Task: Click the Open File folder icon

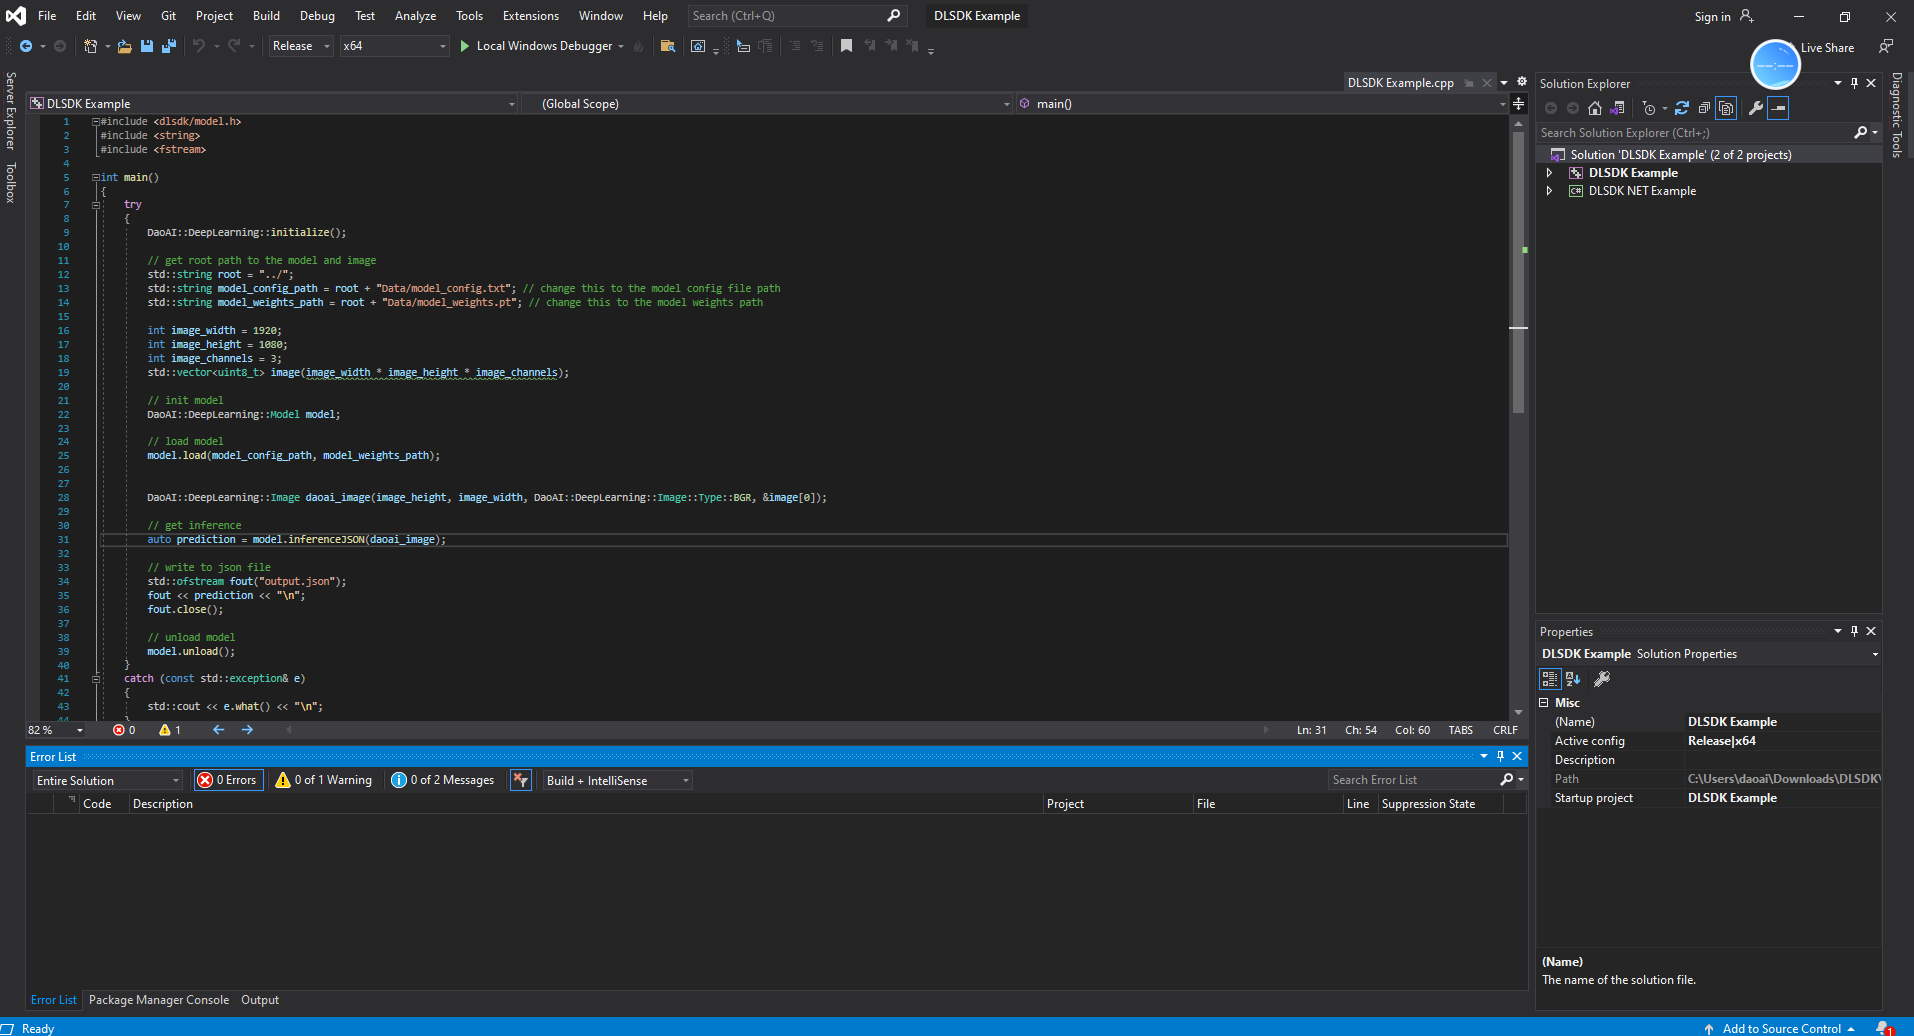Action: pos(124,46)
